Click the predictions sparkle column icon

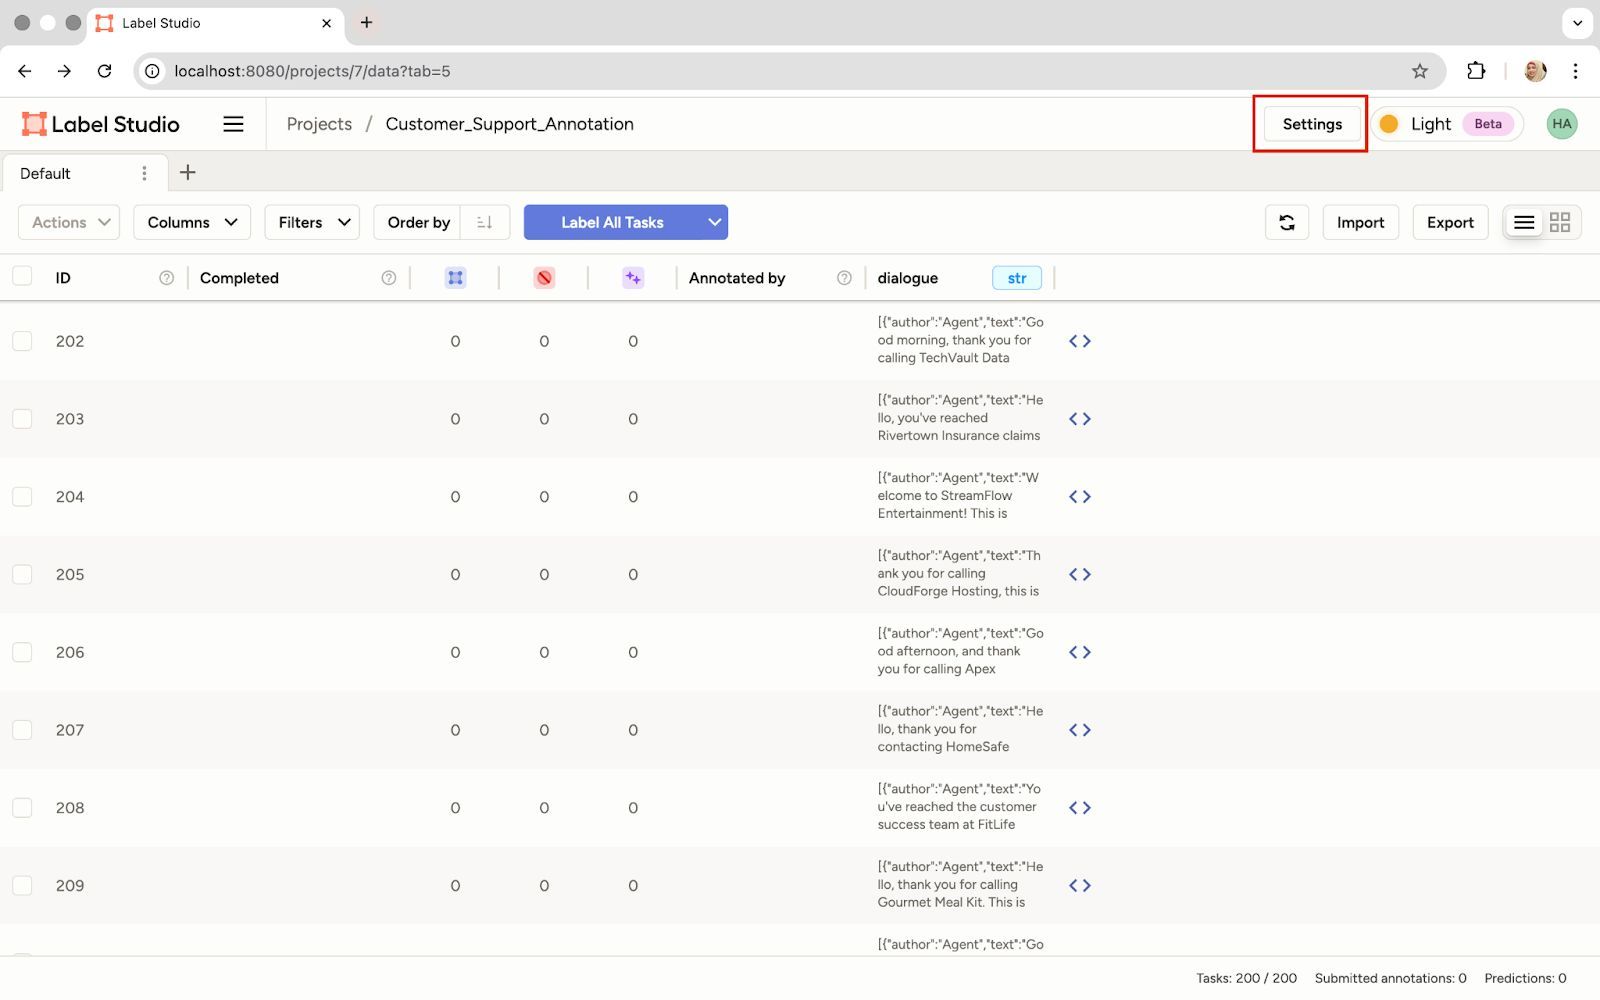(633, 278)
